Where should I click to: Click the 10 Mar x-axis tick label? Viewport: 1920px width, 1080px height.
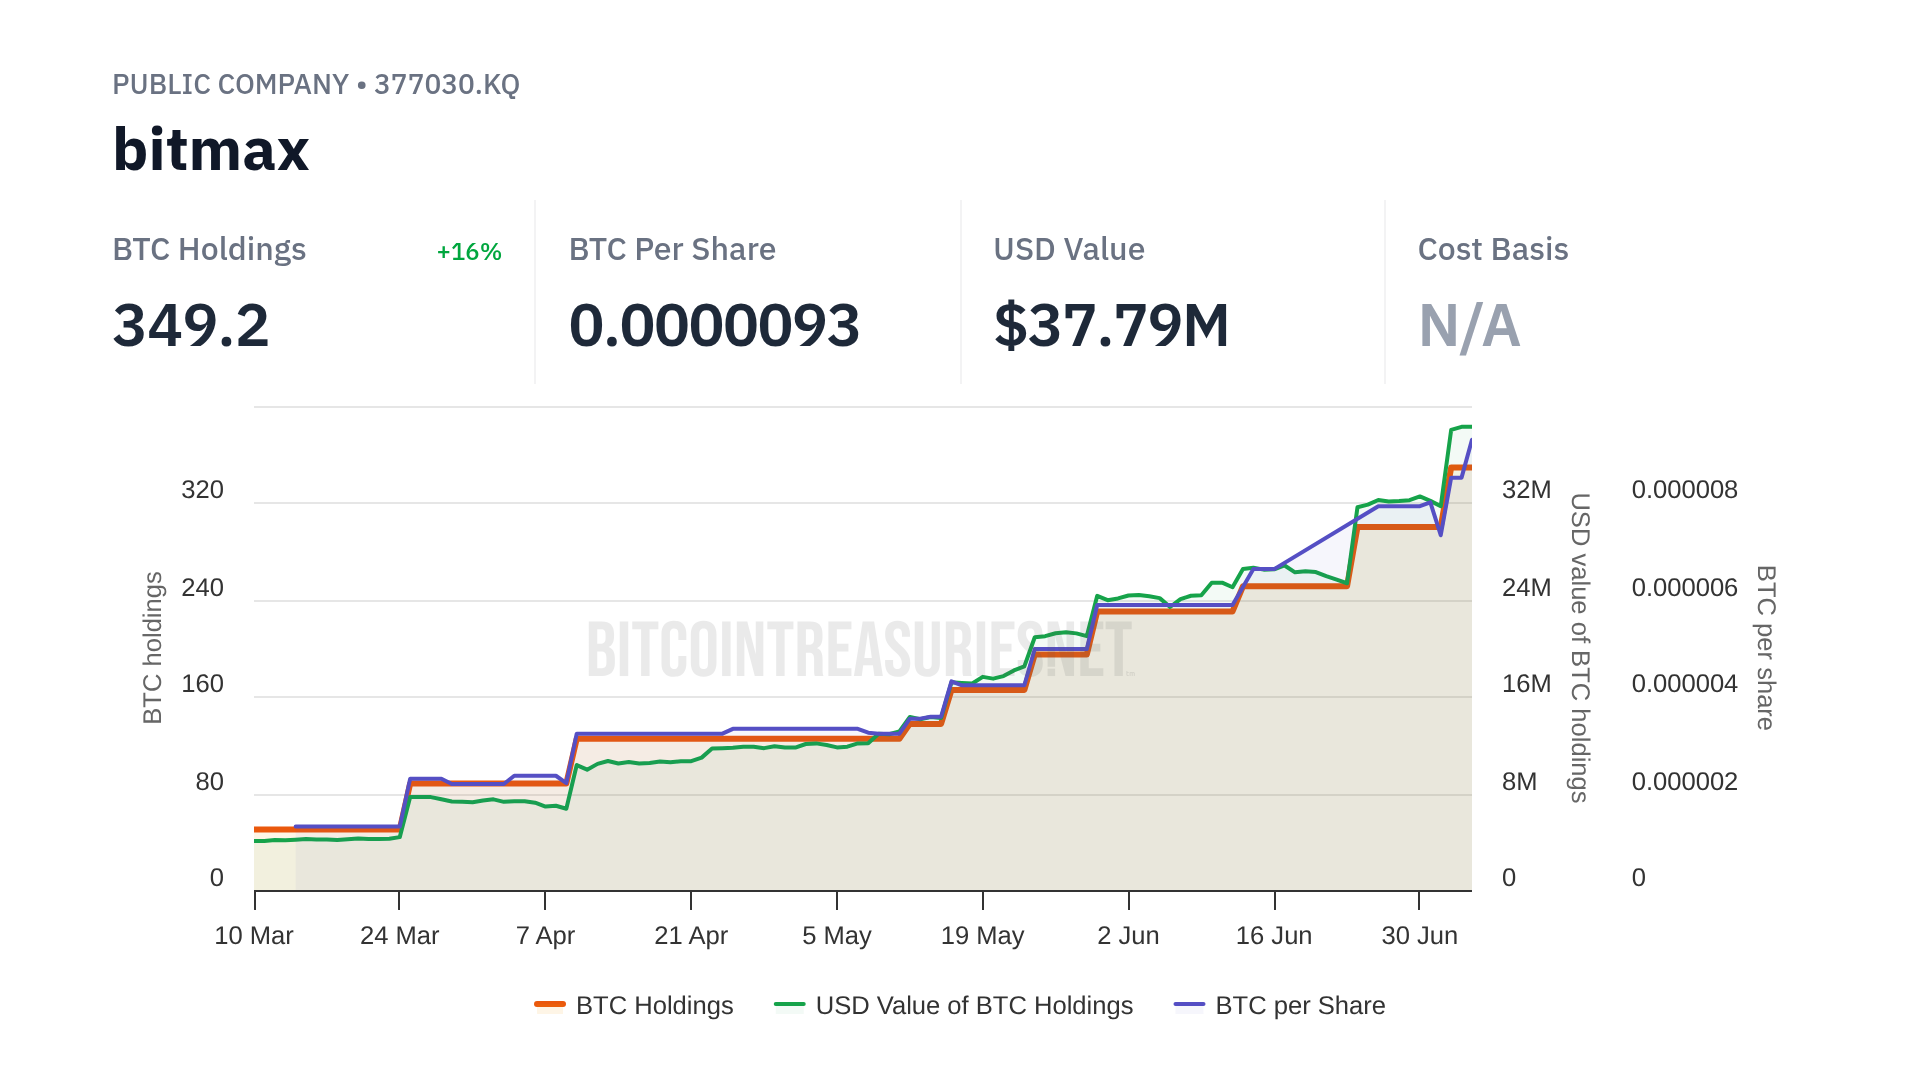(254, 936)
